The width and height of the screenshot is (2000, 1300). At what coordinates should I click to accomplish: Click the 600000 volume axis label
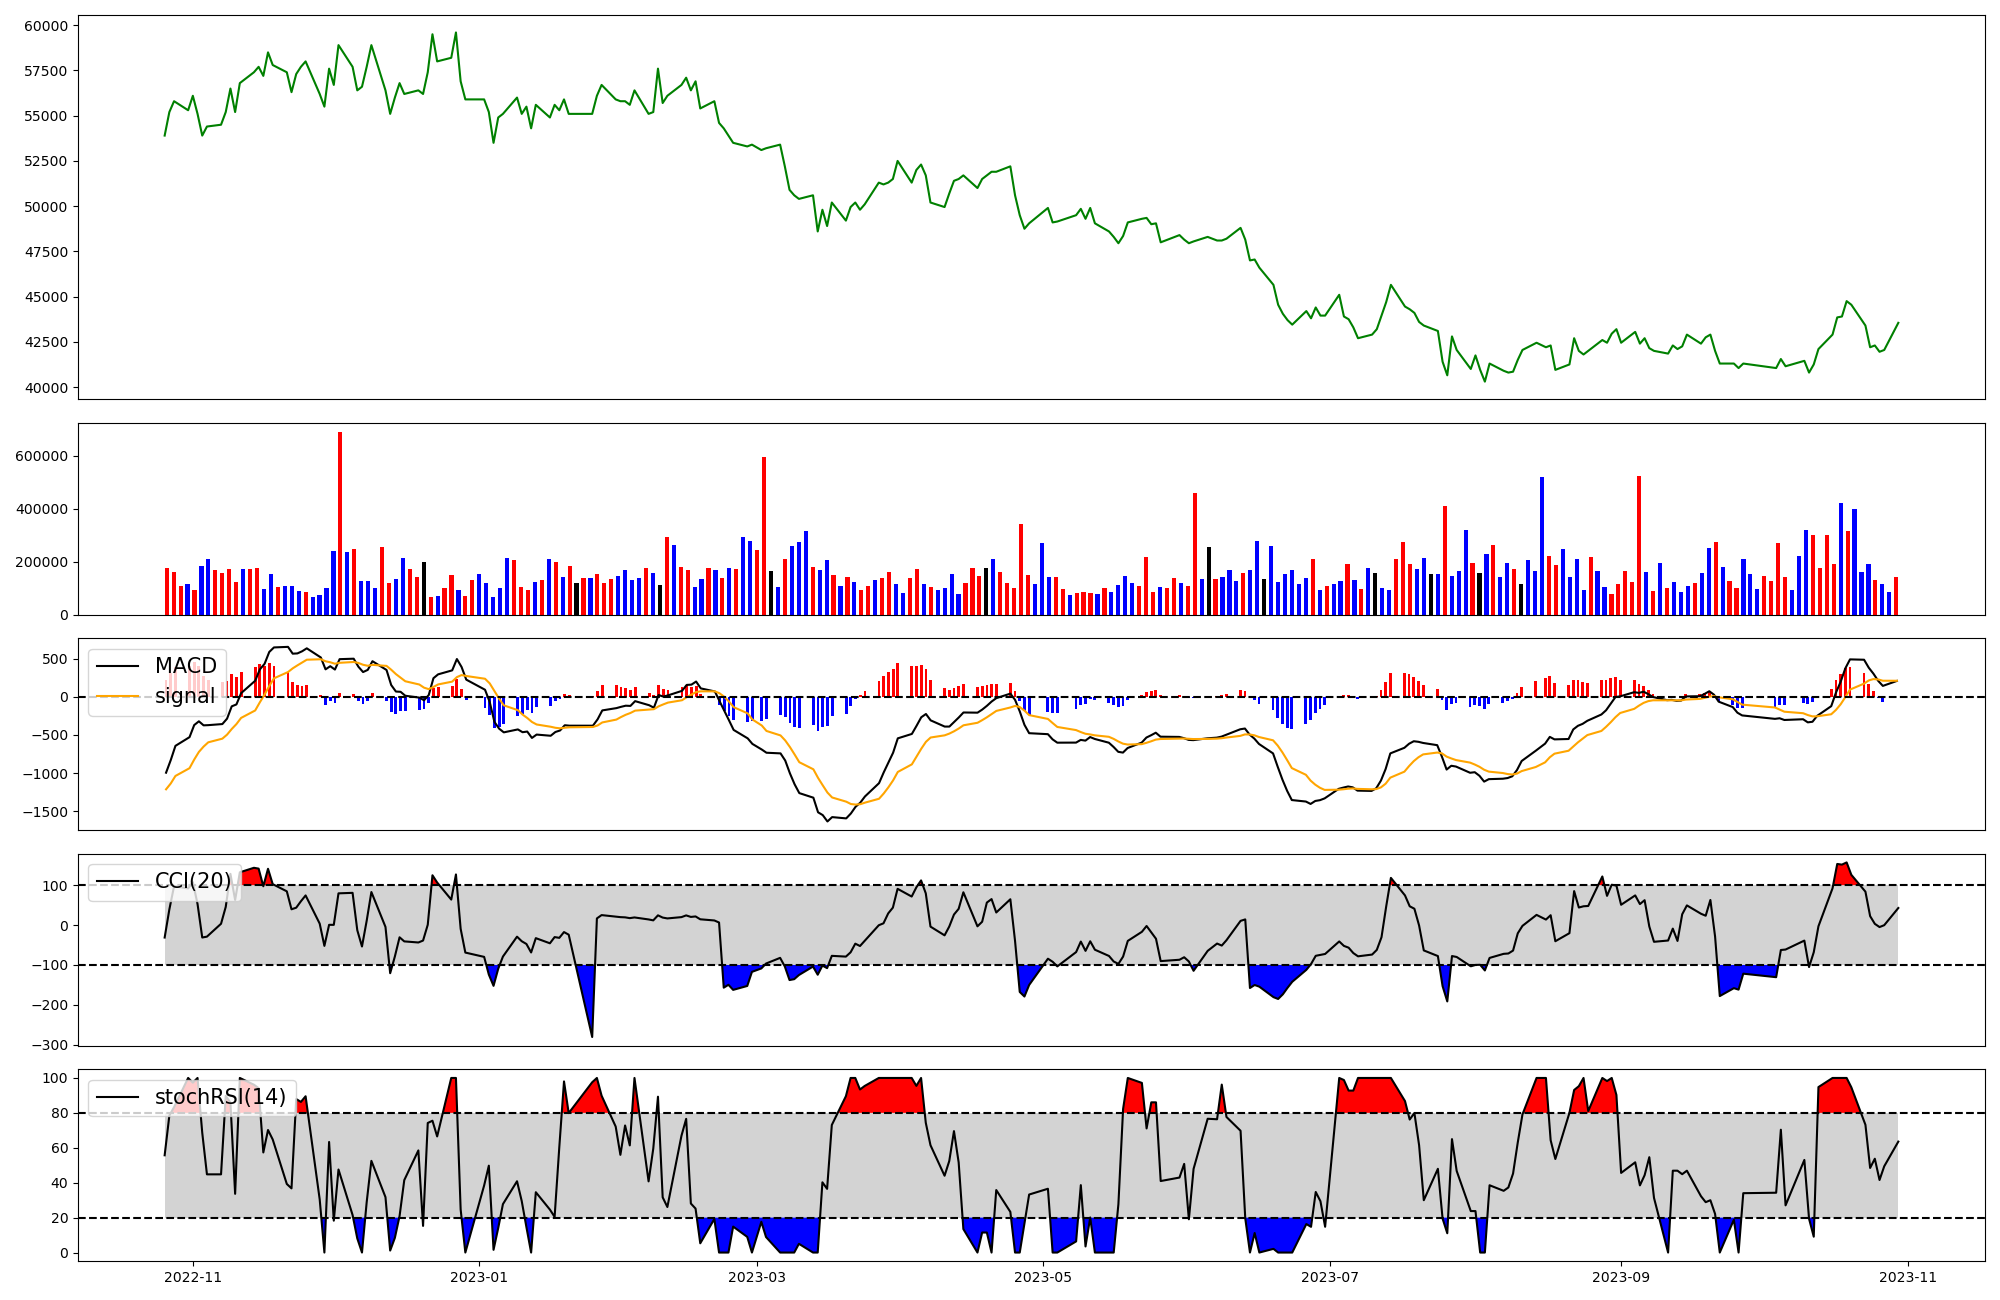42,456
